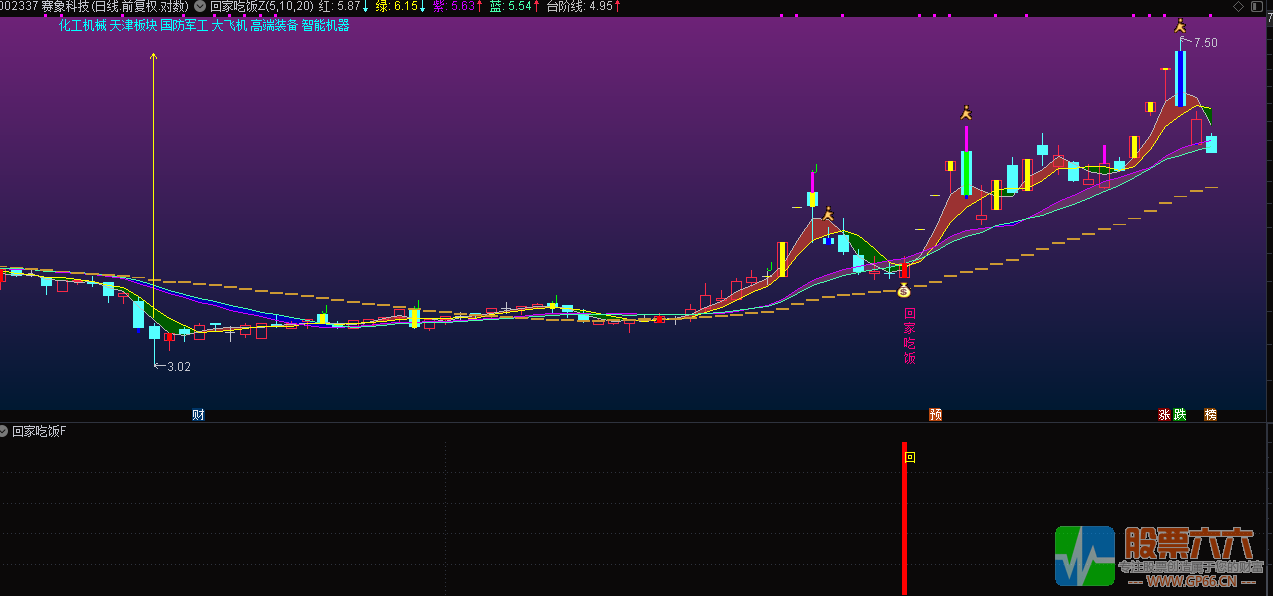Click the 预 forecast marker icon

point(935,415)
